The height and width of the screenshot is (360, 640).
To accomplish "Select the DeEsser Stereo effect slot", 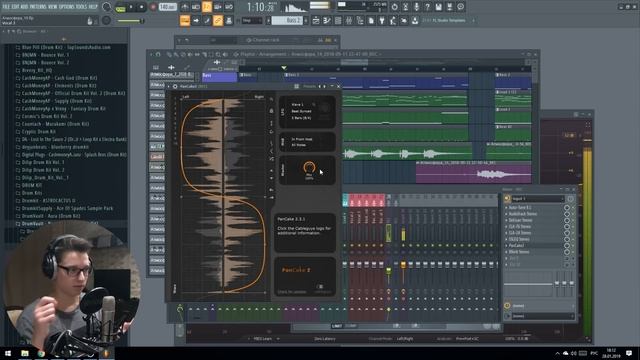I will coord(533,220).
